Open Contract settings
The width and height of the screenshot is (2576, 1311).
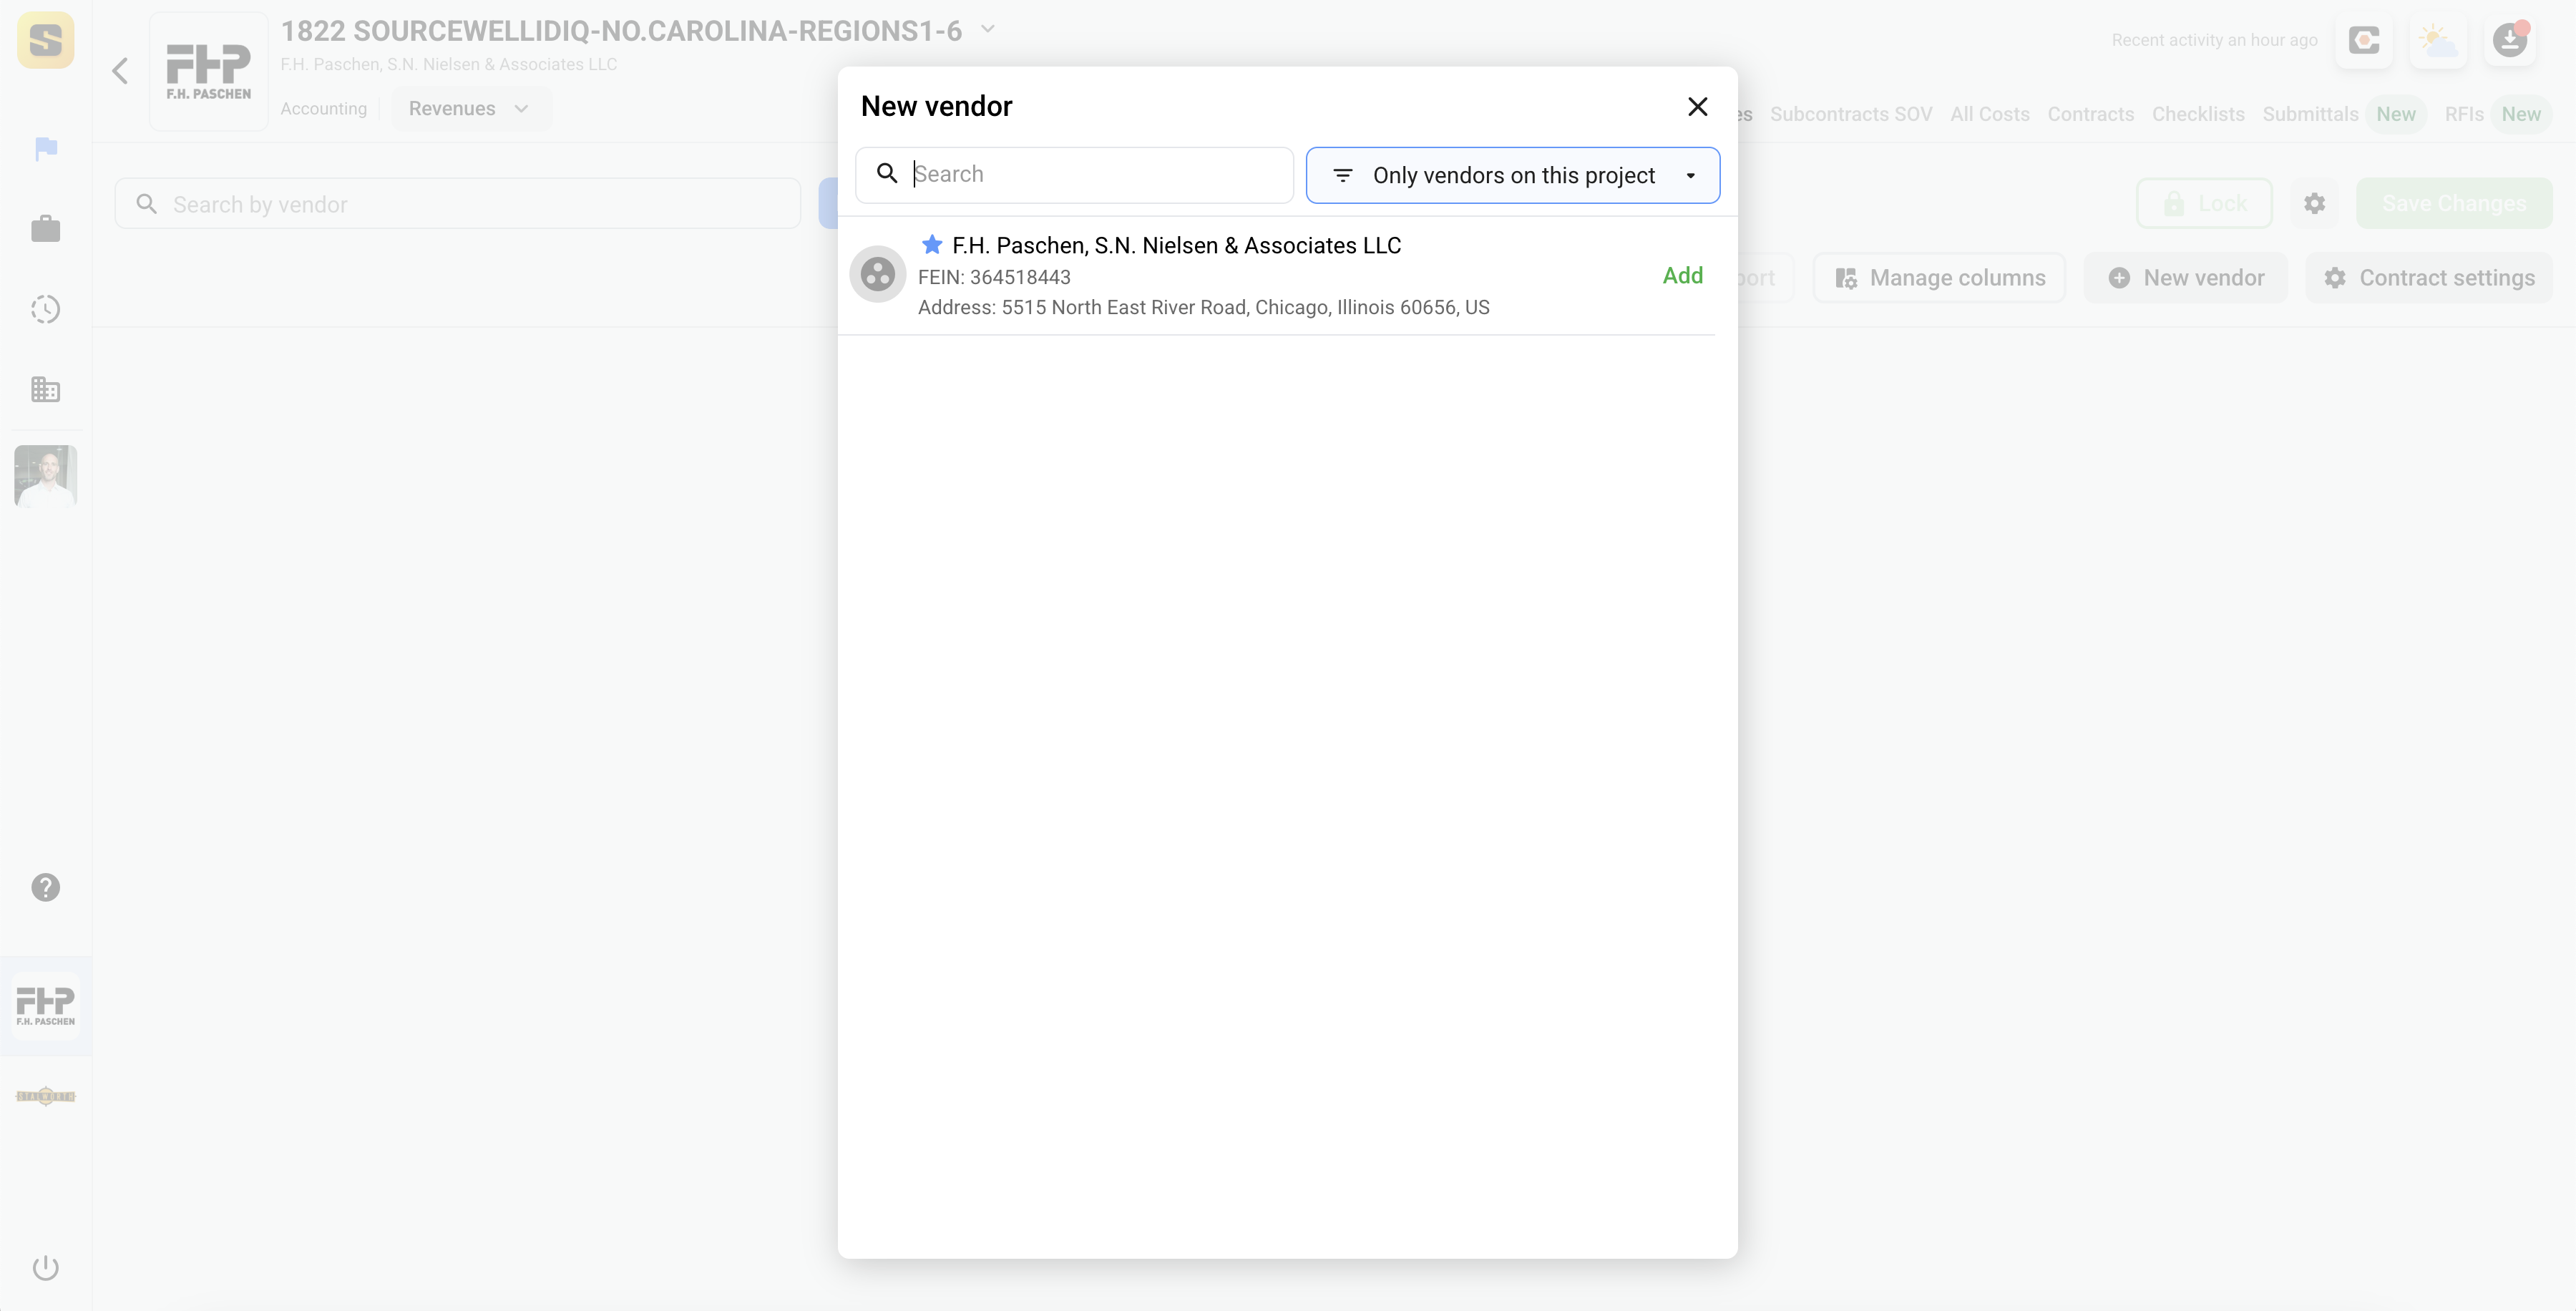point(2429,278)
